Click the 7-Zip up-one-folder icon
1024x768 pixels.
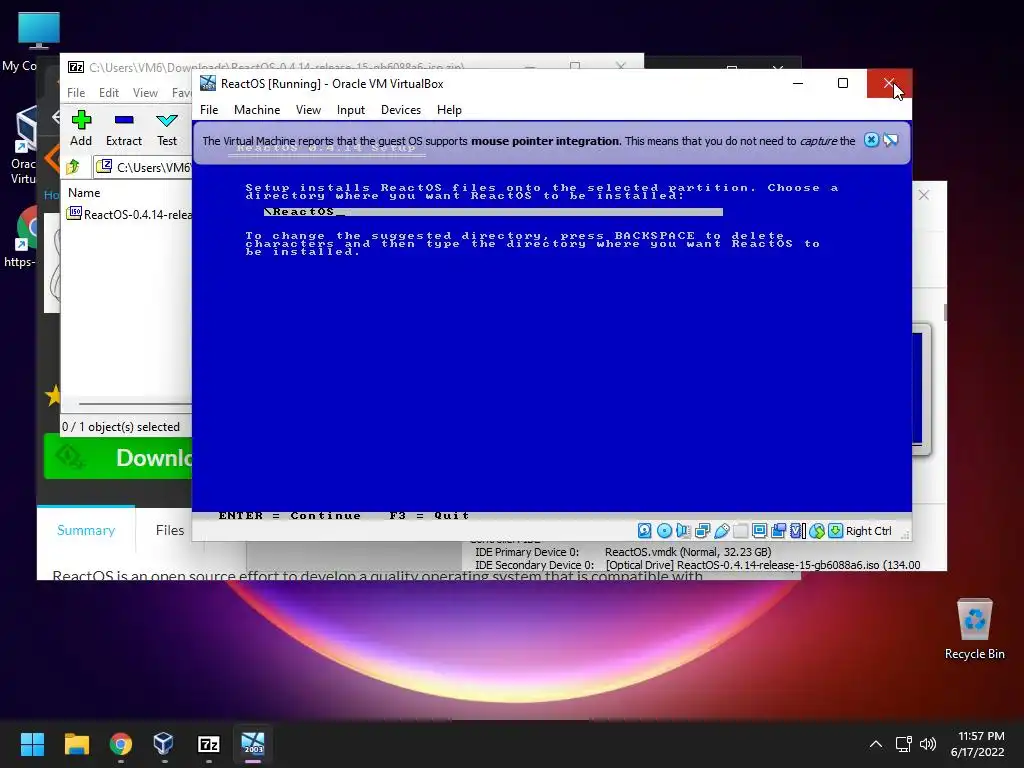pos(73,167)
